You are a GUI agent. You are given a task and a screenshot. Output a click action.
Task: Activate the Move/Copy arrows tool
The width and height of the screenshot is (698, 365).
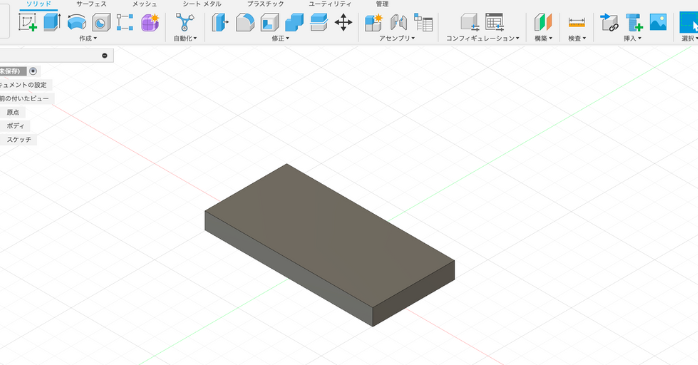[343, 22]
